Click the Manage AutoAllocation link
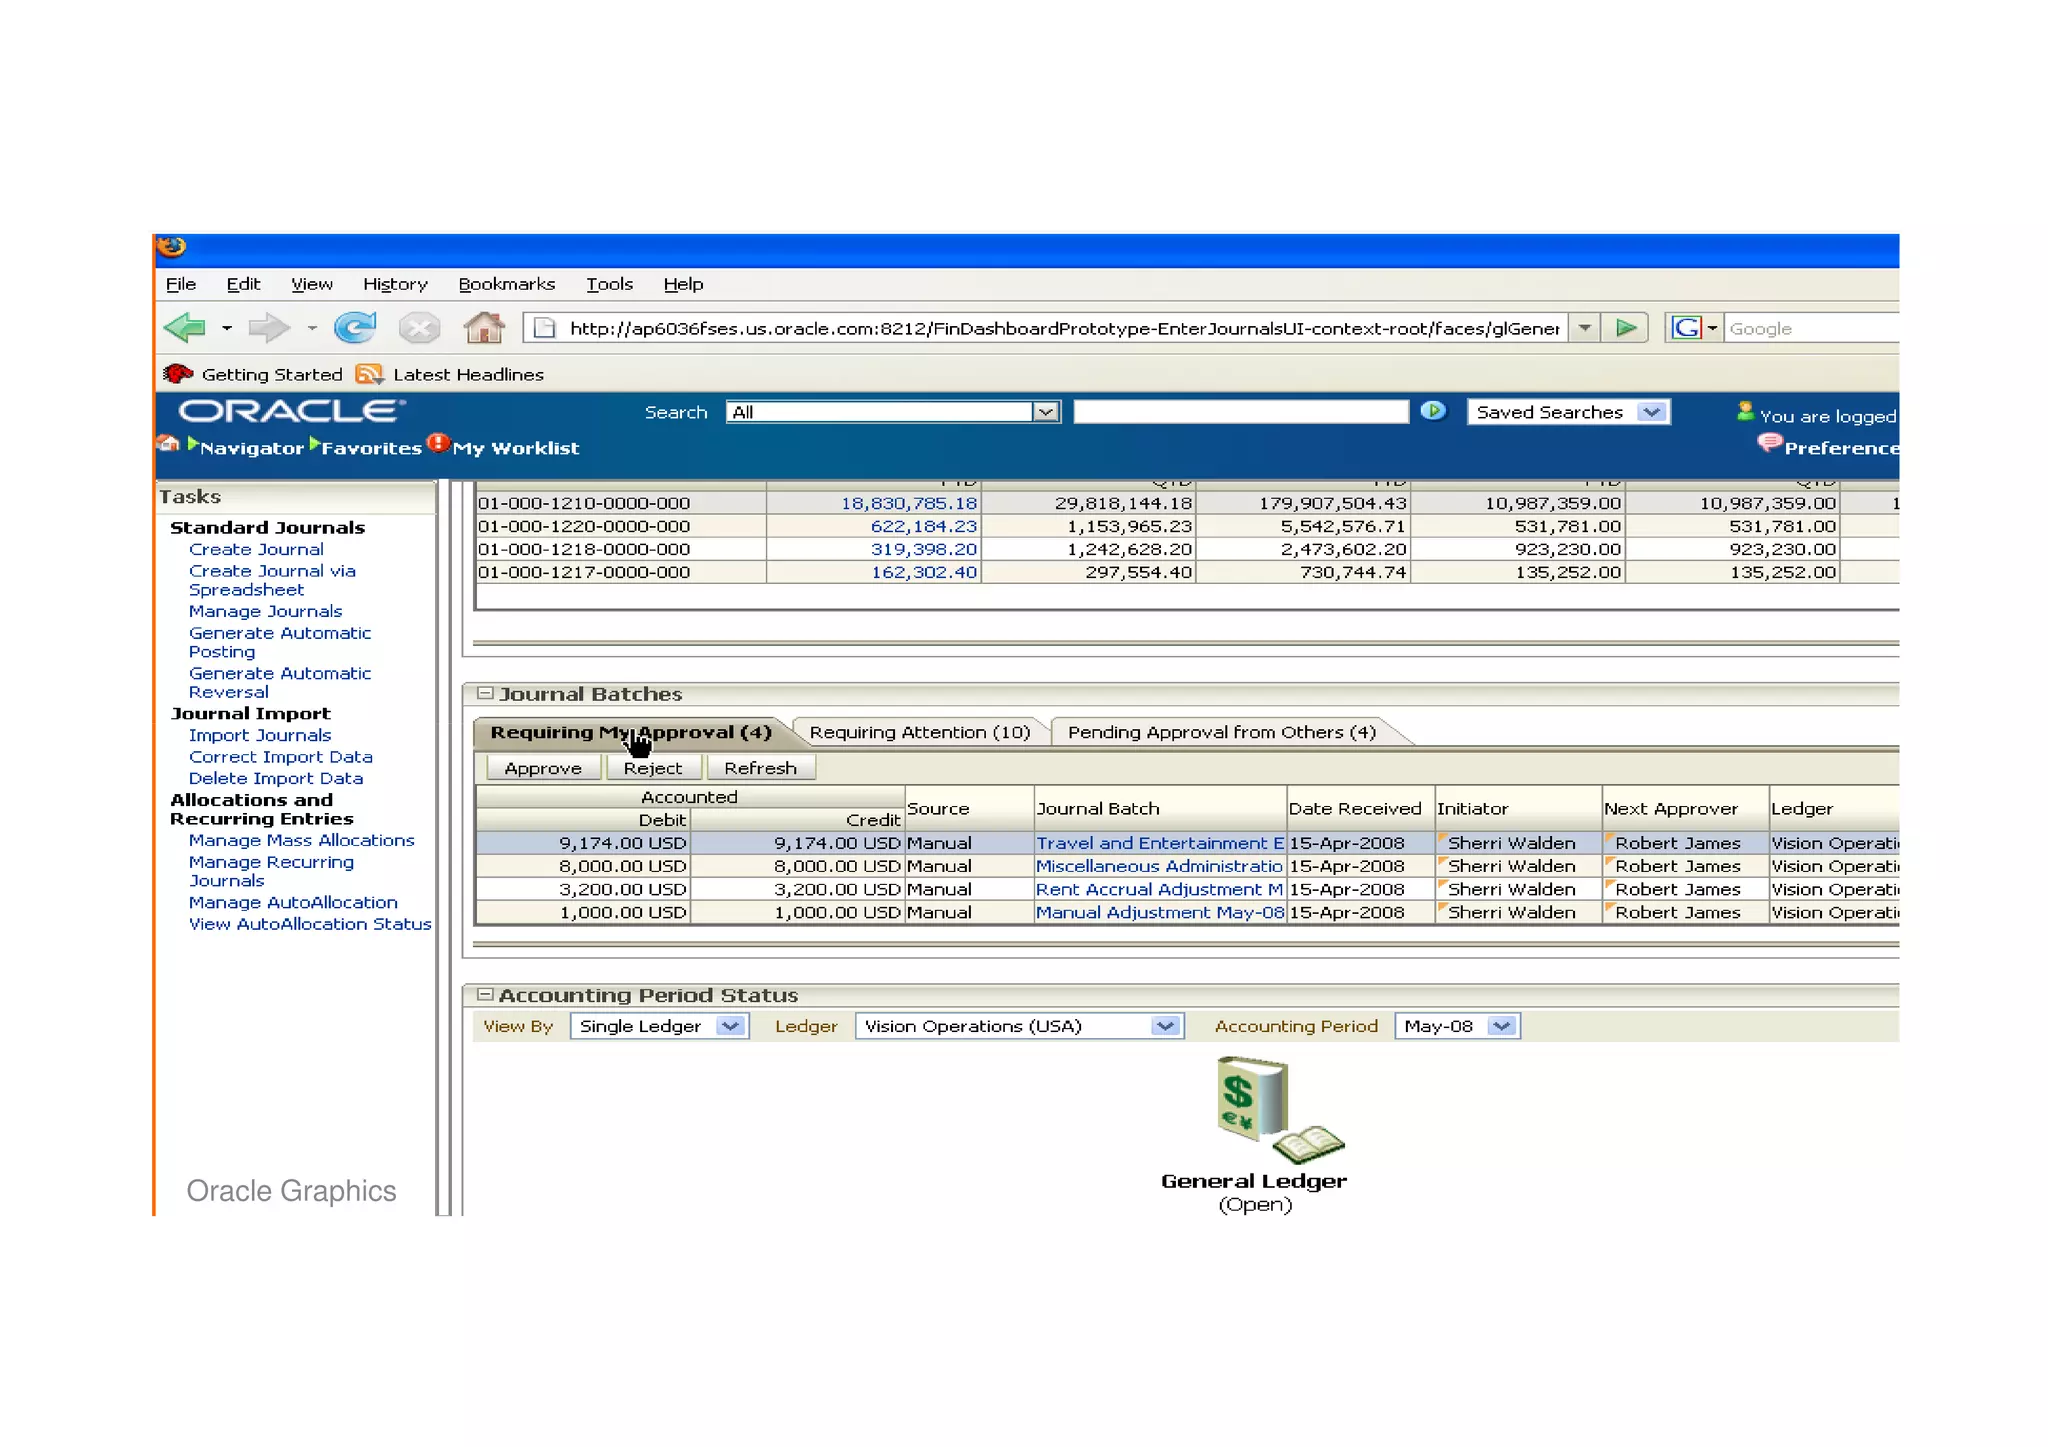This screenshot has height=1447, width=2048. [x=293, y=902]
